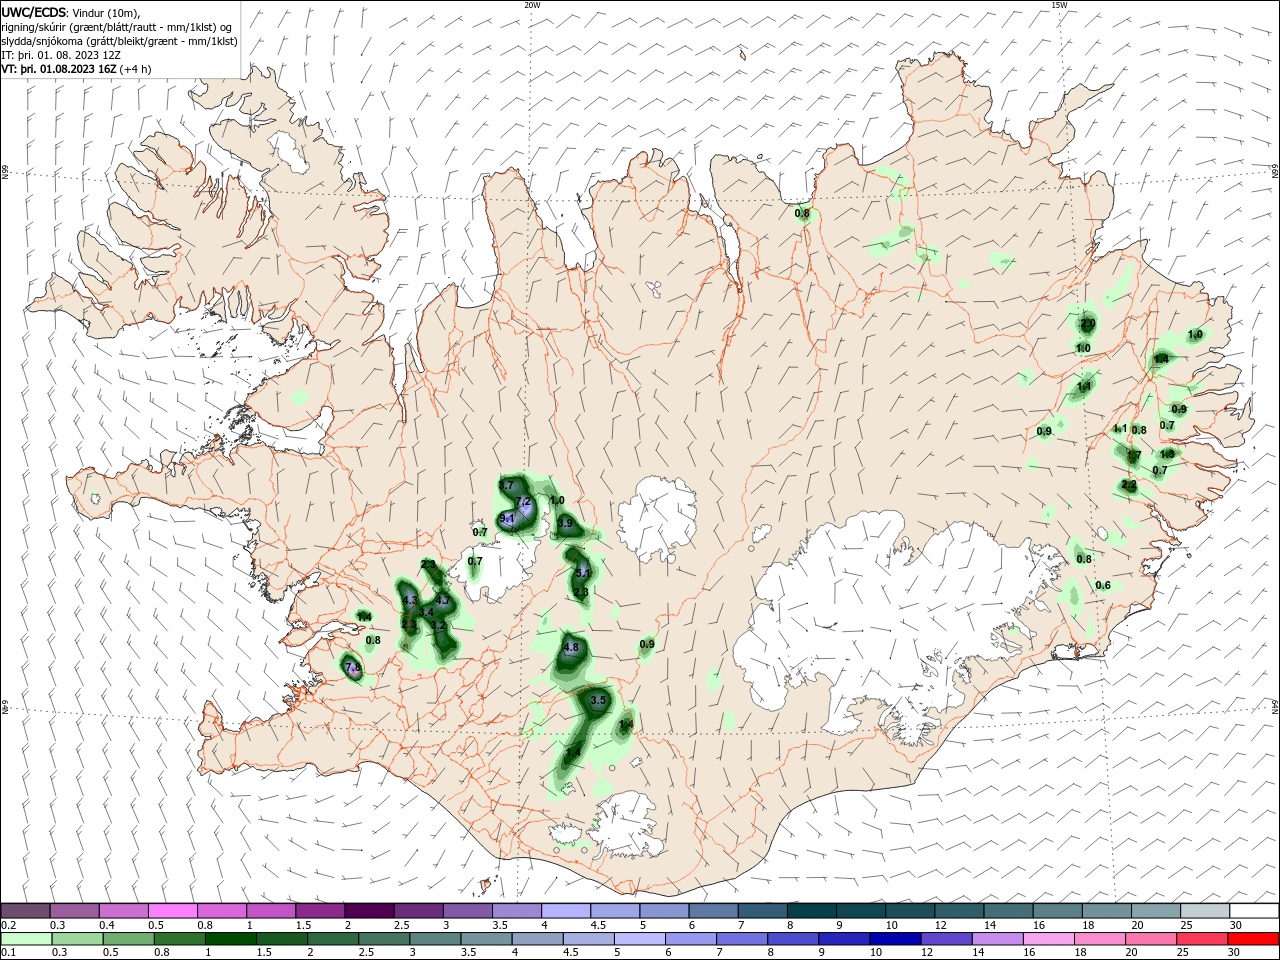Pick the red-pink 25 swatch in rain legend

coord(1202,940)
